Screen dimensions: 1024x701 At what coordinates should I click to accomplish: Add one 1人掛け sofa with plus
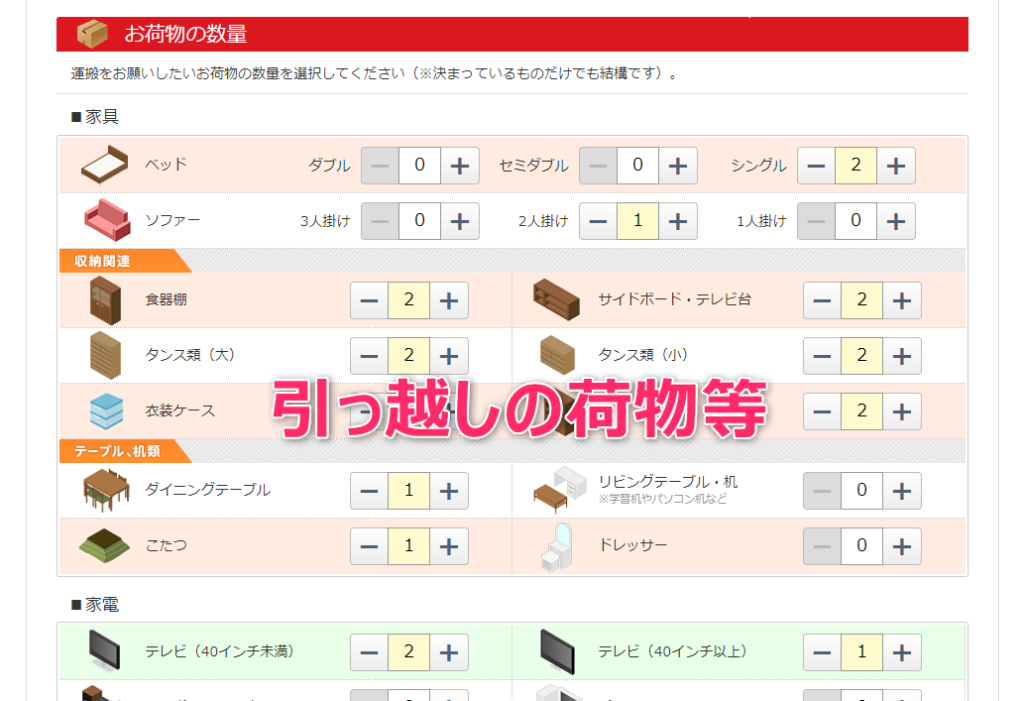point(896,221)
